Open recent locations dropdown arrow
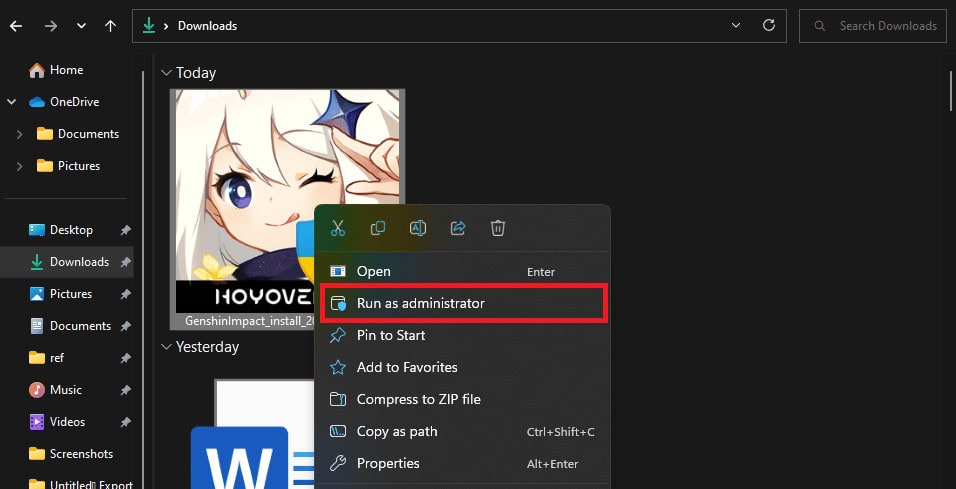This screenshot has height=489, width=956. tap(81, 26)
